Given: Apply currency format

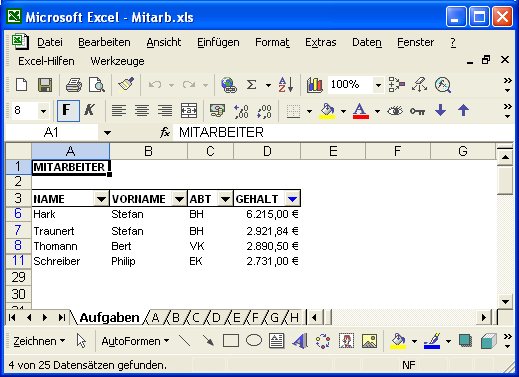Looking at the screenshot, I should (x=217, y=111).
